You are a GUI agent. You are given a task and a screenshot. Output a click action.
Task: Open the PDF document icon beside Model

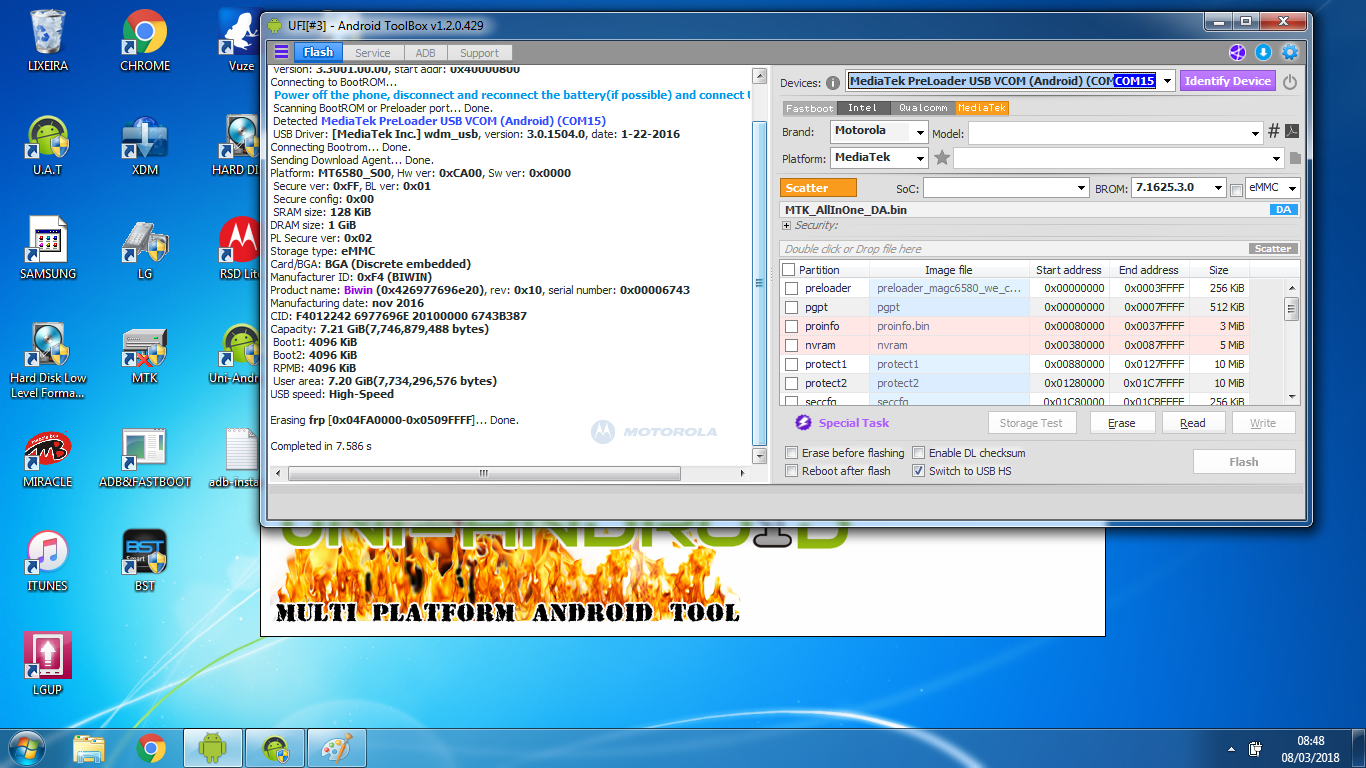pyautogui.click(x=1292, y=131)
